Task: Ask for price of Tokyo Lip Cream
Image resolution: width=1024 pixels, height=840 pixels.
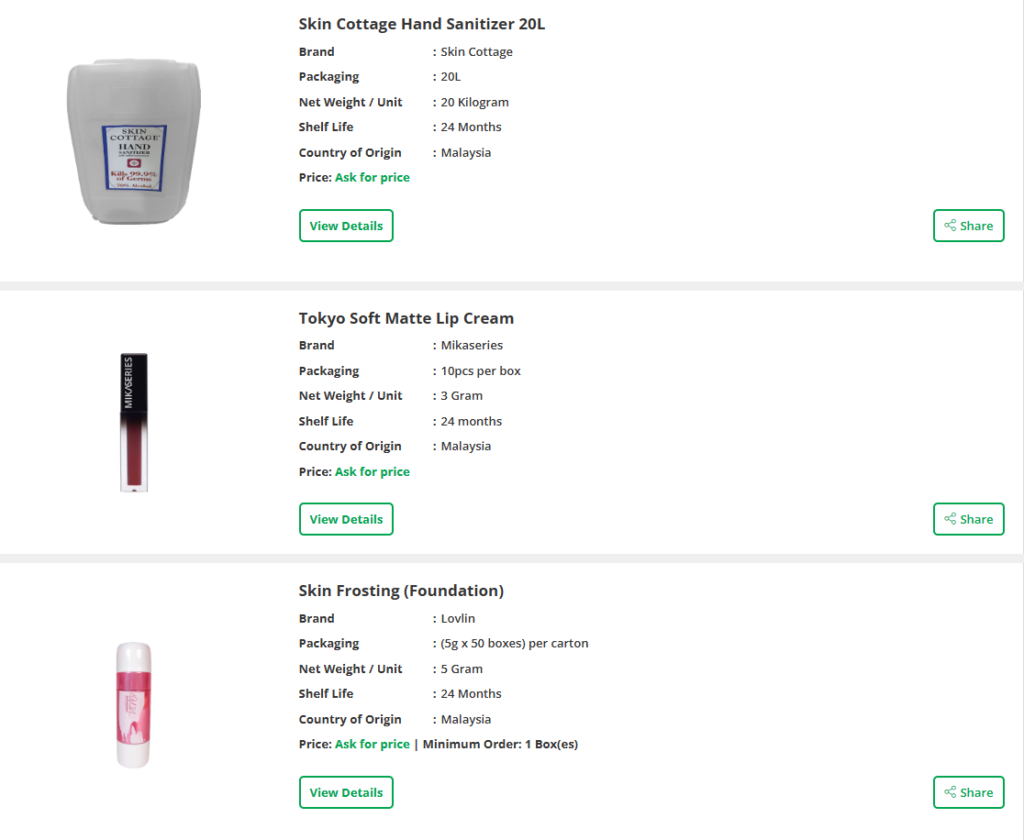Action: click(372, 472)
